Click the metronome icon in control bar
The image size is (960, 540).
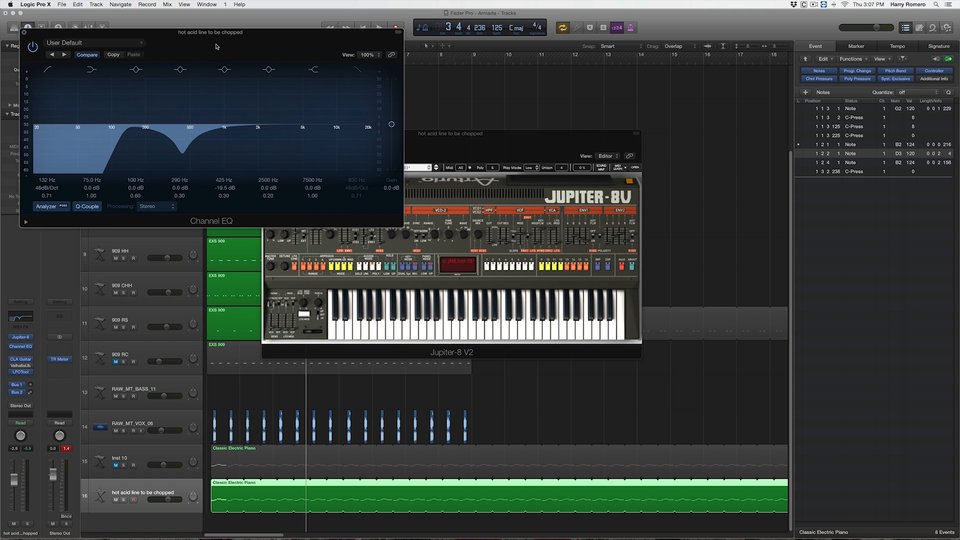pos(631,28)
